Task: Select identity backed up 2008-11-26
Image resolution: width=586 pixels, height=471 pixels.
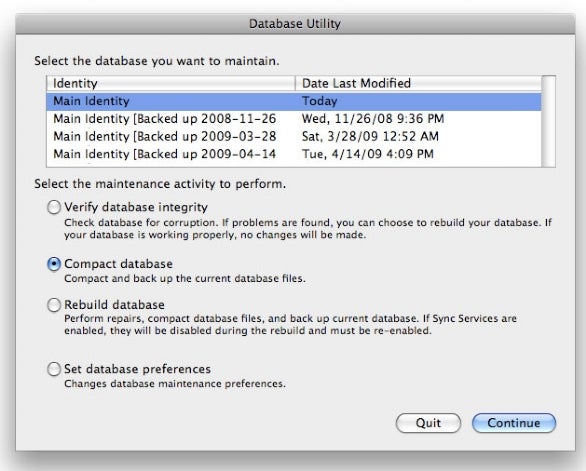Action: (294, 119)
